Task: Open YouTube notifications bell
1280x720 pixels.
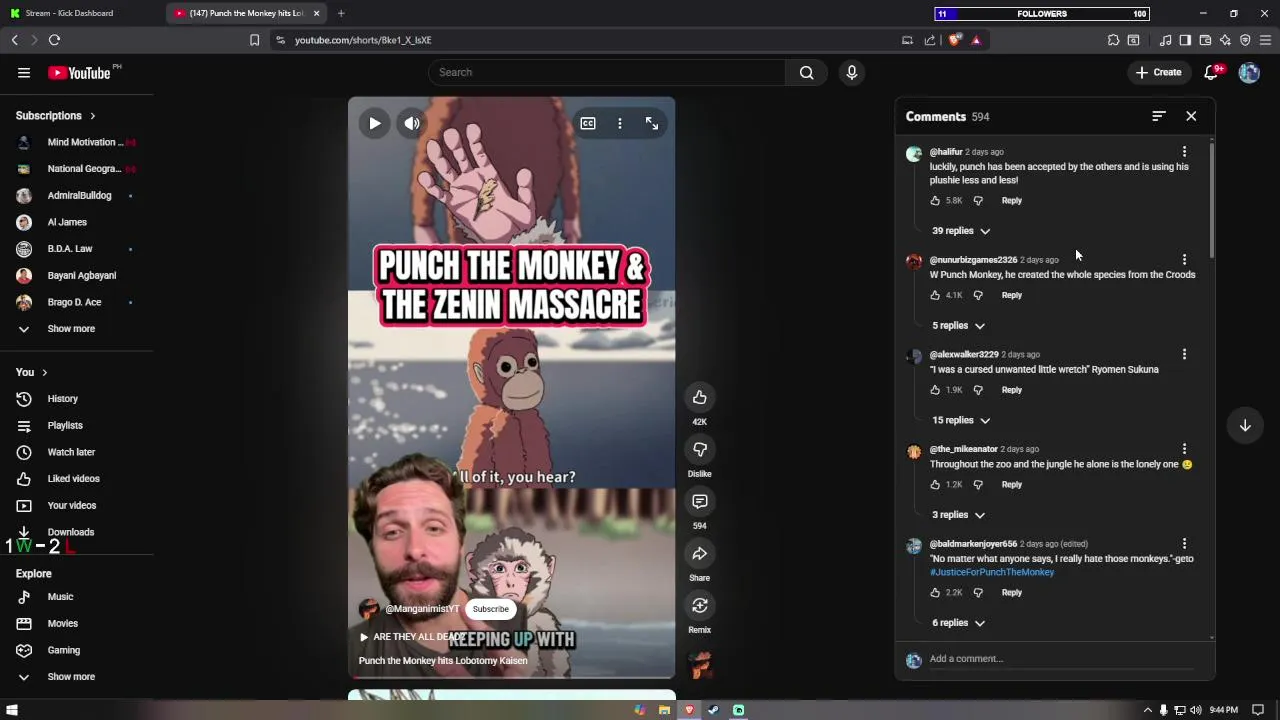Action: pyautogui.click(x=1212, y=72)
